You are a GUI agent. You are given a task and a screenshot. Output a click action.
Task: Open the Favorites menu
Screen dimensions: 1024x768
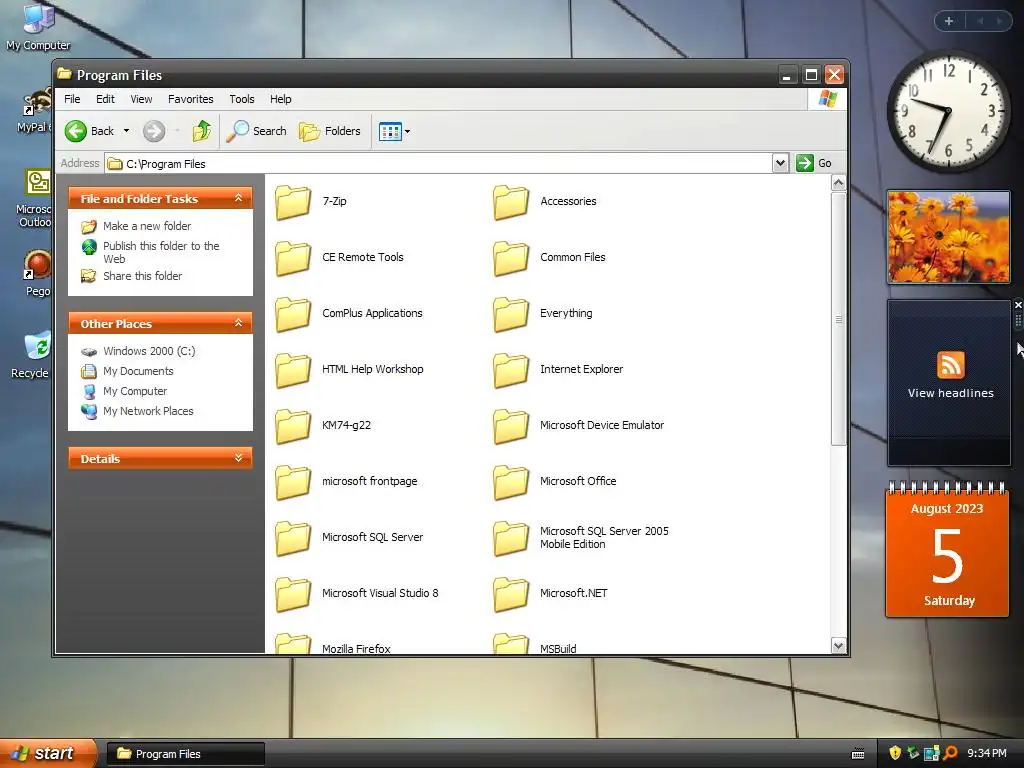[191, 99]
